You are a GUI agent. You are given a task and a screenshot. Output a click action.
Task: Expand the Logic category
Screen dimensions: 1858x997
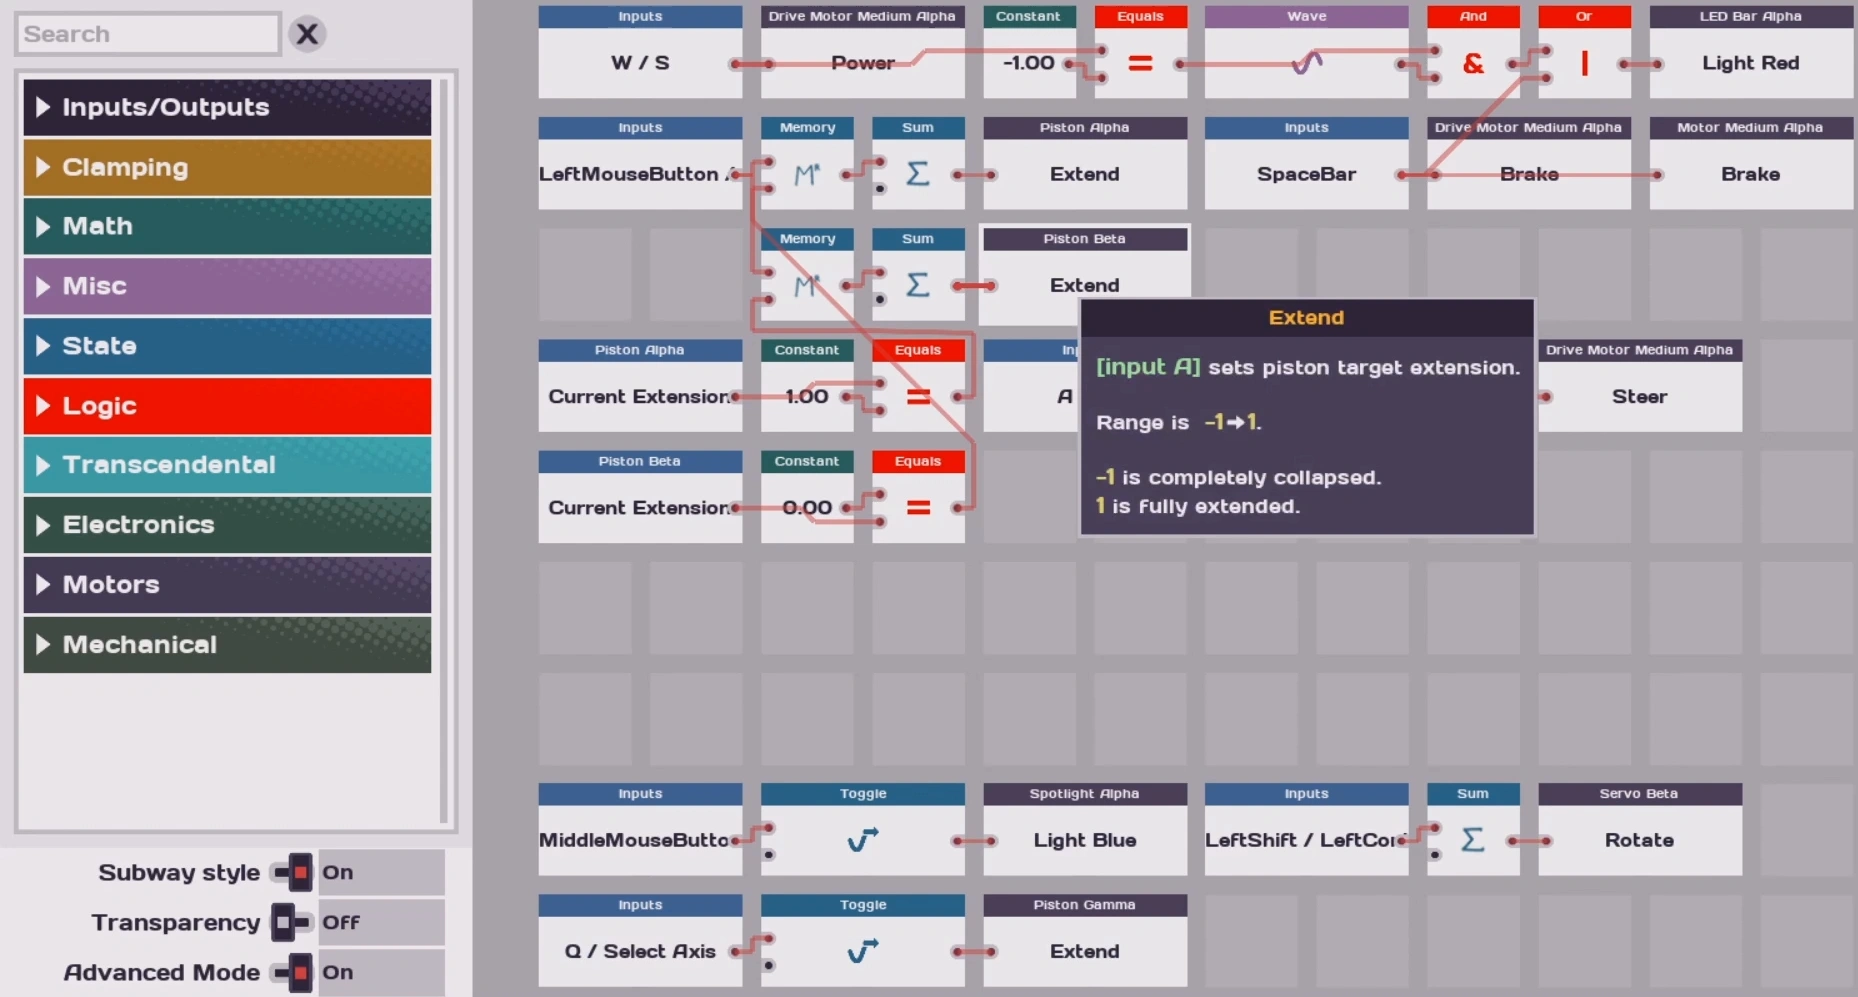click(x=227, y=406)
